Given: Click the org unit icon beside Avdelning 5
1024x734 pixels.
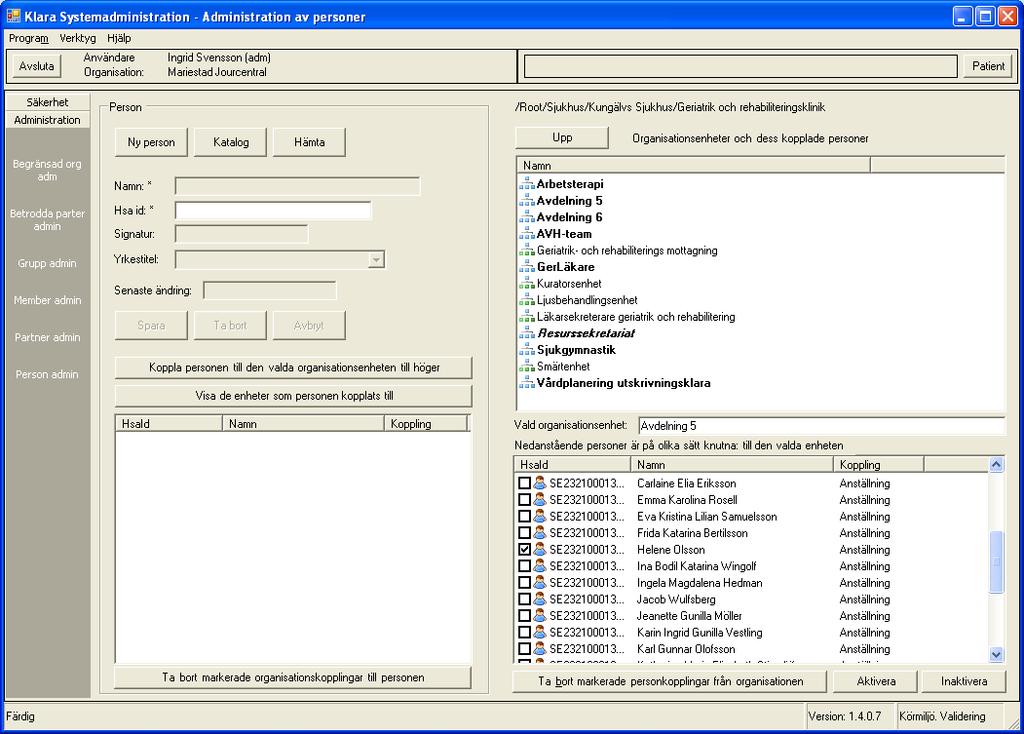Looking at the screenshot, I should pyautogui.click(x=527, y=200).
